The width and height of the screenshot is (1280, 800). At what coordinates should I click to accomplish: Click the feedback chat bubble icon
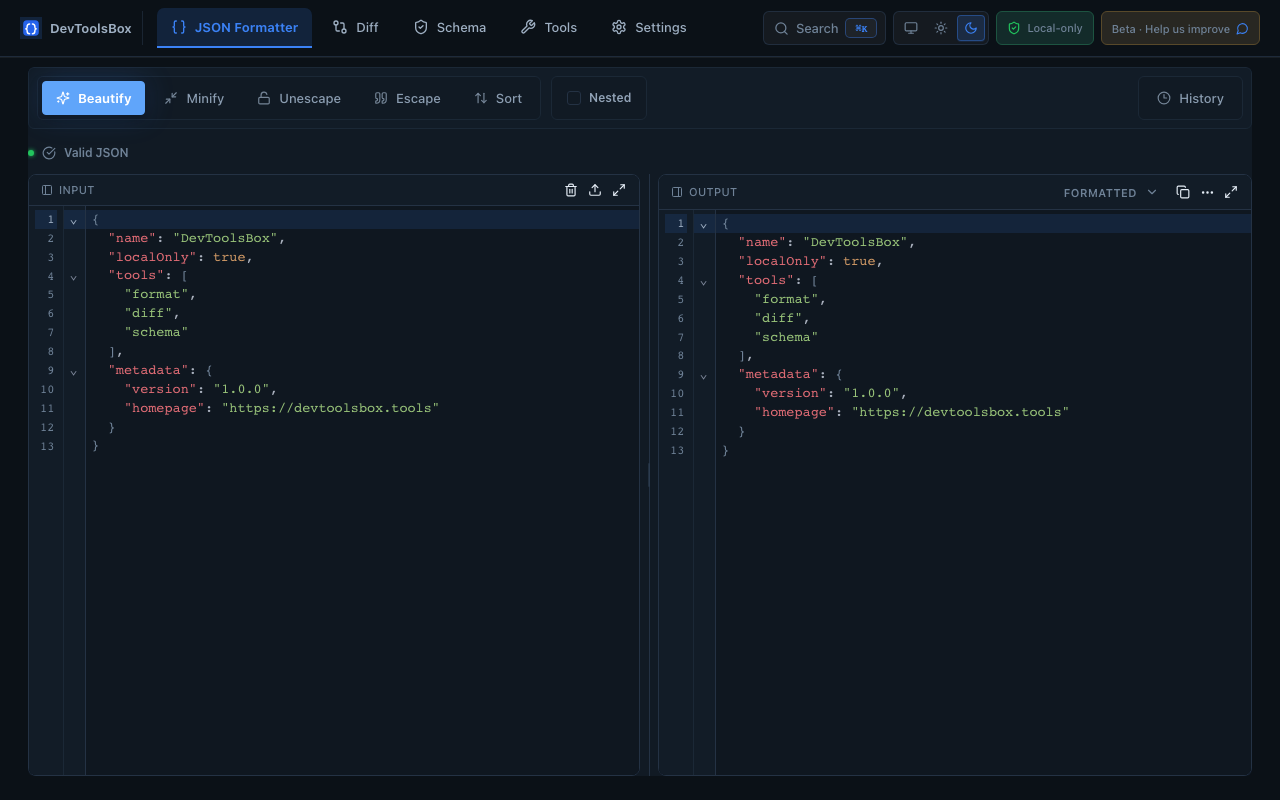(x=1242, y=28)
